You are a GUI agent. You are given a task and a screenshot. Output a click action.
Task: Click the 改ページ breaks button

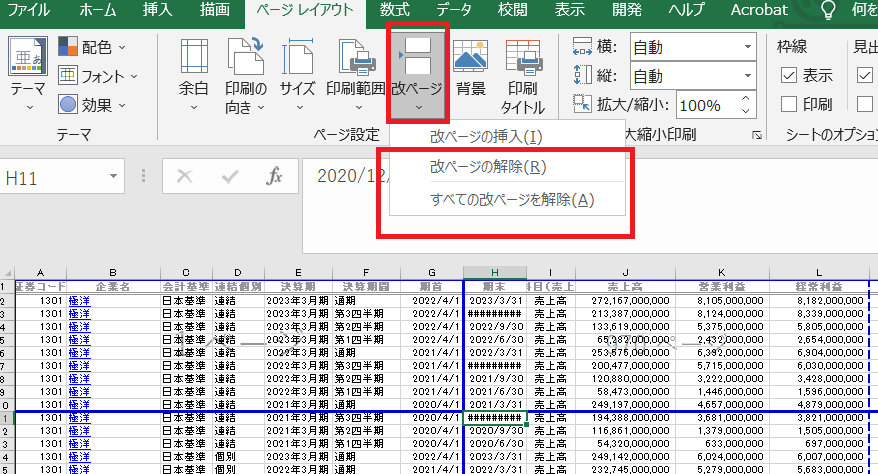[x=417, y=73]
